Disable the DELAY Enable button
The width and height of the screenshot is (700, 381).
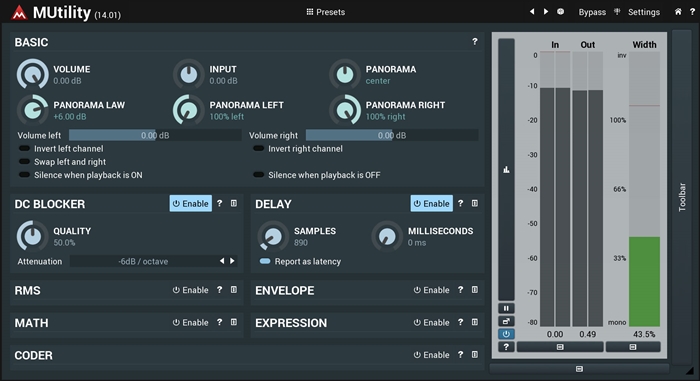pyautogui.click(x=432, y=204)
